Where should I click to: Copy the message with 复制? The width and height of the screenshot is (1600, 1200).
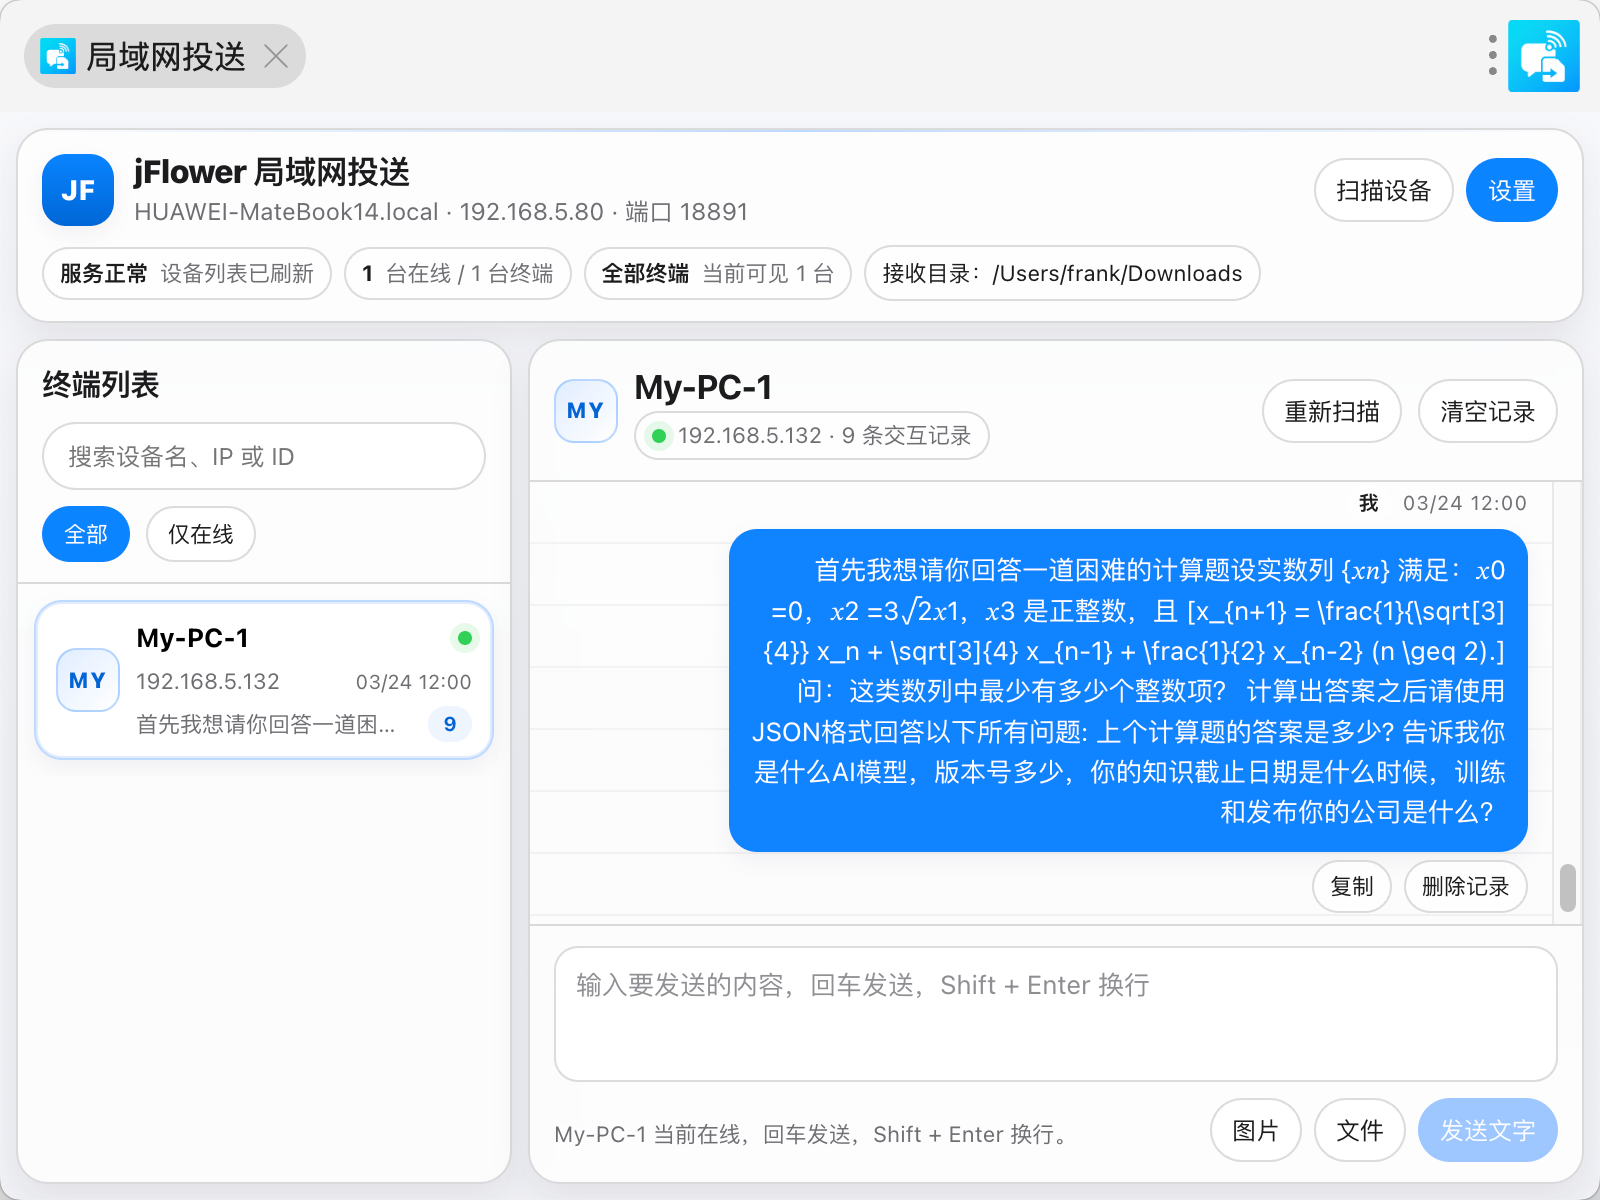coord(1351,886)
